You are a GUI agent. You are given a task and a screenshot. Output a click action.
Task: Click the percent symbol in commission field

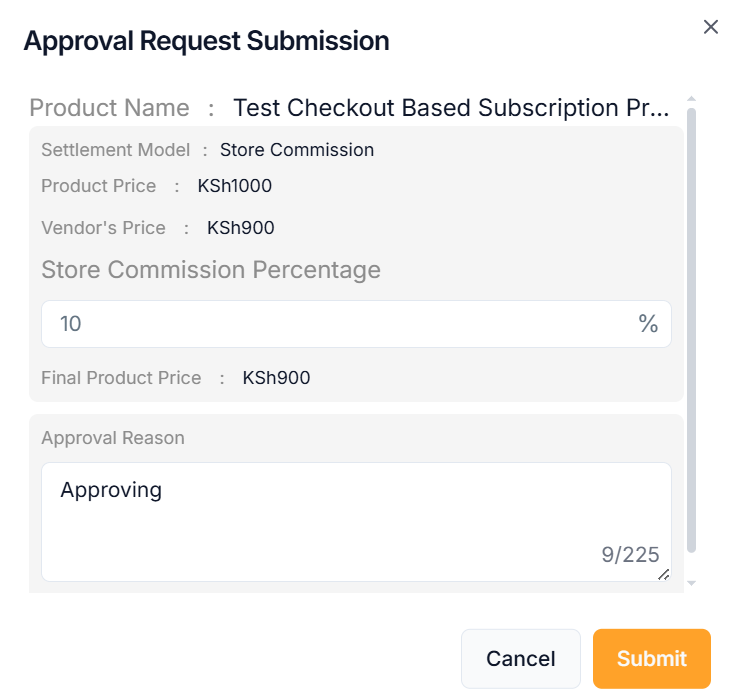point(648,324)
